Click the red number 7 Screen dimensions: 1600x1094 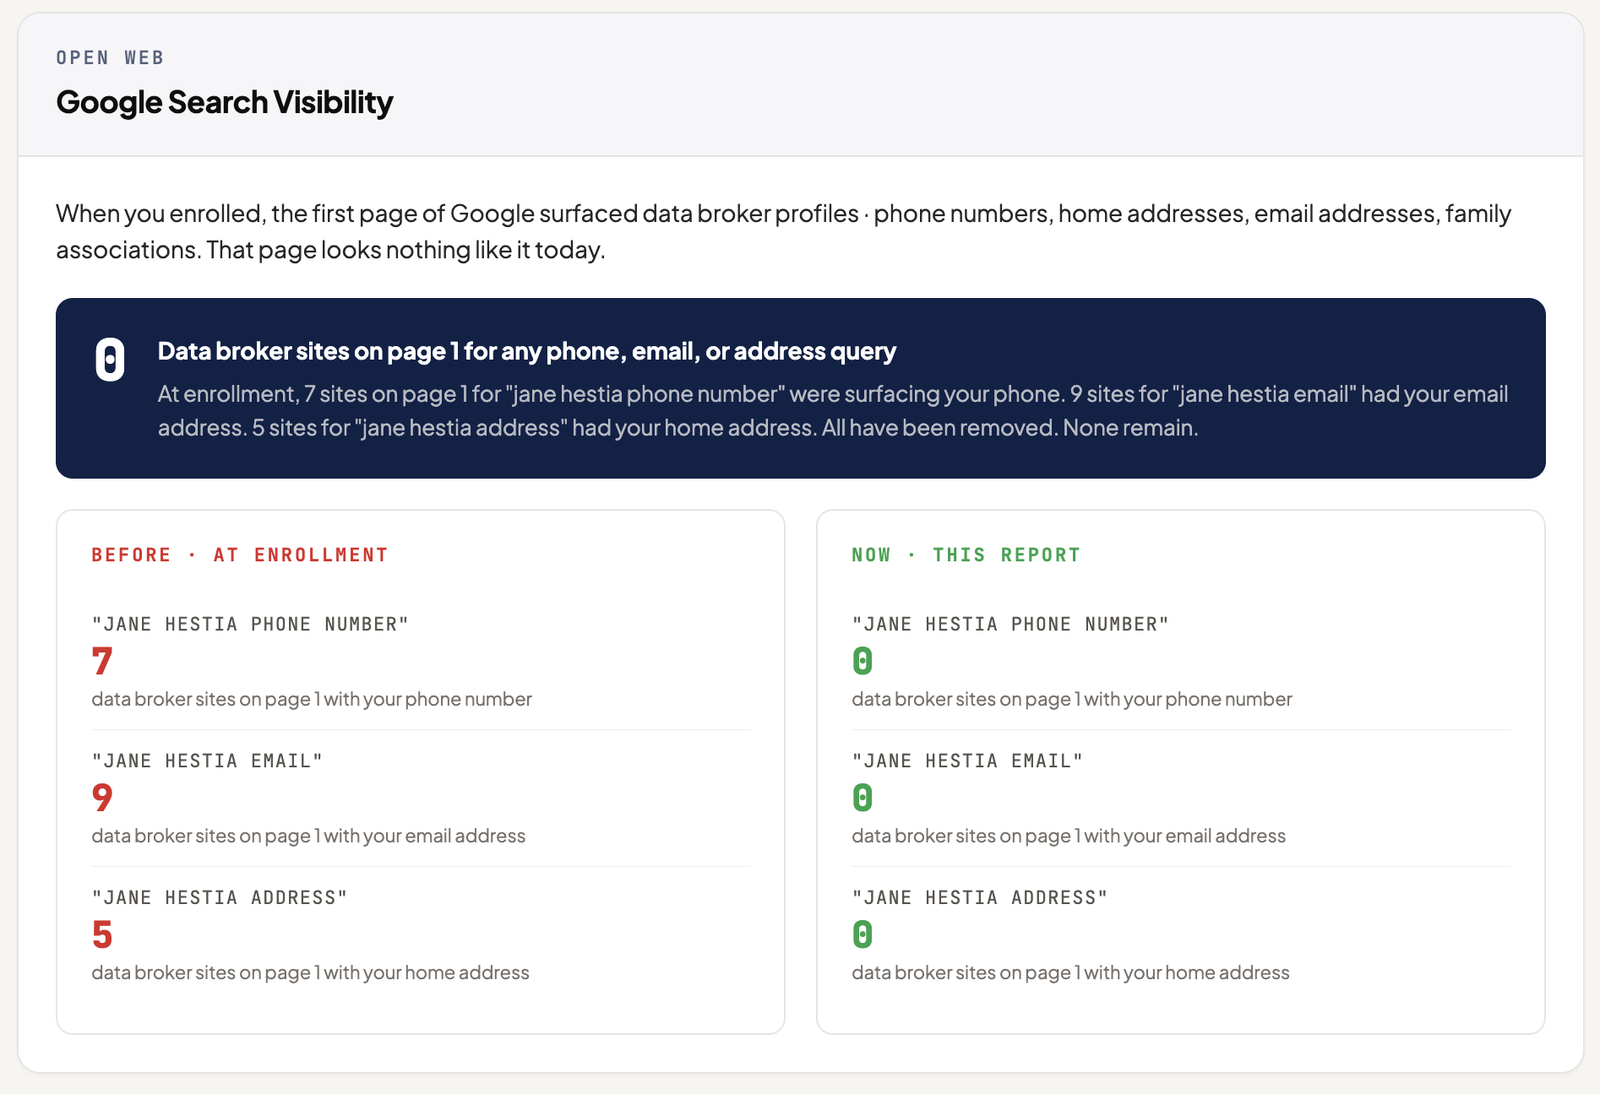point(102,661)
